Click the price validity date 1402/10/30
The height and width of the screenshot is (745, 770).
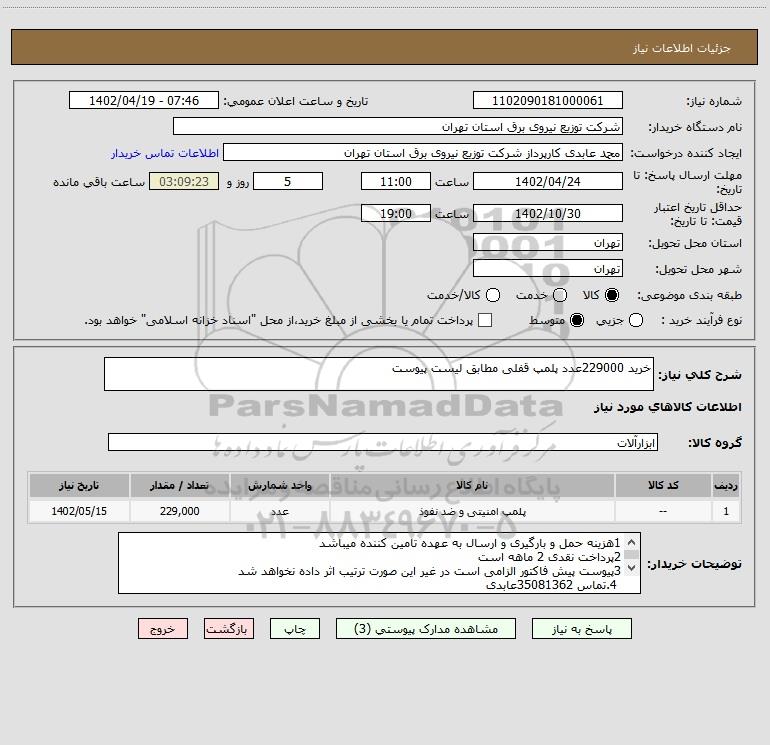pyautogui.click(x=548, y=213)
